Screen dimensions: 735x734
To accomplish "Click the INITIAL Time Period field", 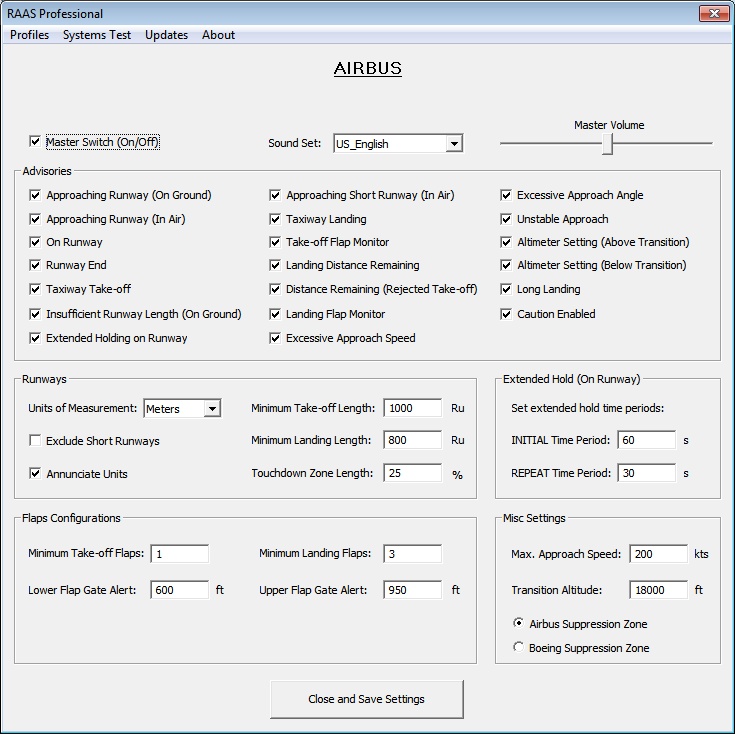I will point(647,440).
